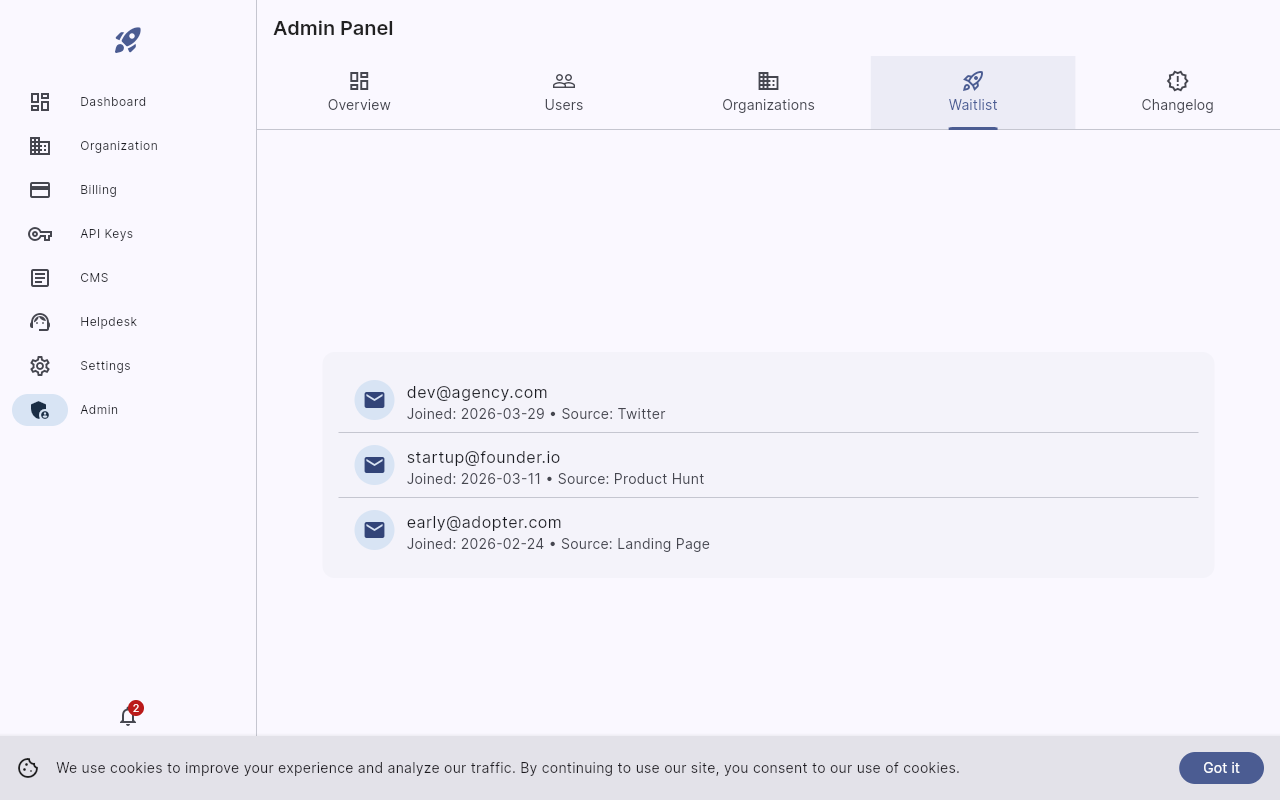
Task: Open Settings via the gear icon
Action: coord(40,366)
